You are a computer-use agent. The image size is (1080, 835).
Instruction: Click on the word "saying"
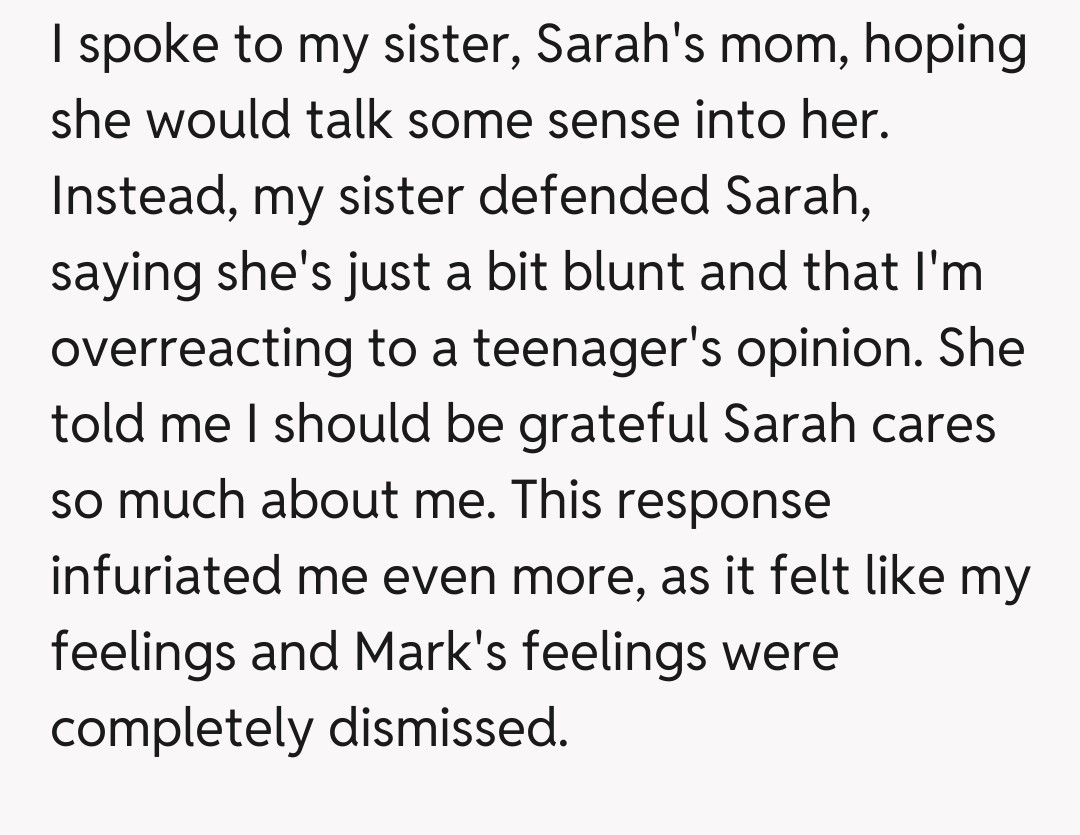pos(126,275)
